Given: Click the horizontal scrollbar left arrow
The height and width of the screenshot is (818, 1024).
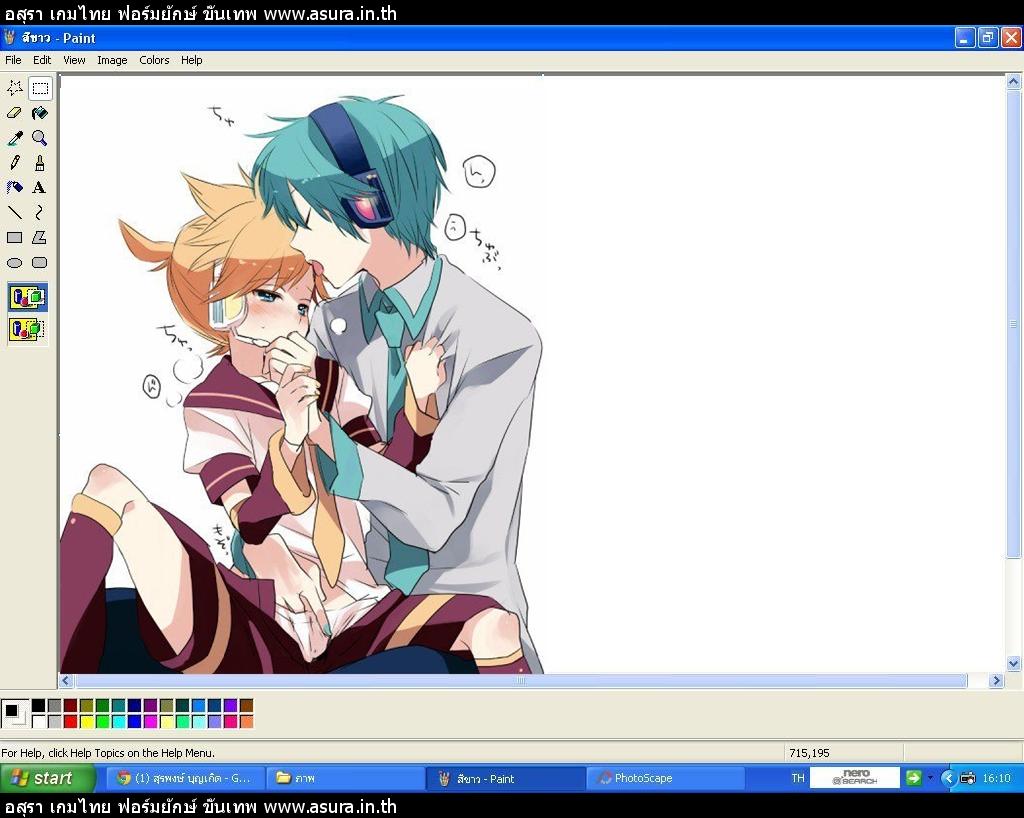Looking at the screenshot, I should click(x=65, y=681).
